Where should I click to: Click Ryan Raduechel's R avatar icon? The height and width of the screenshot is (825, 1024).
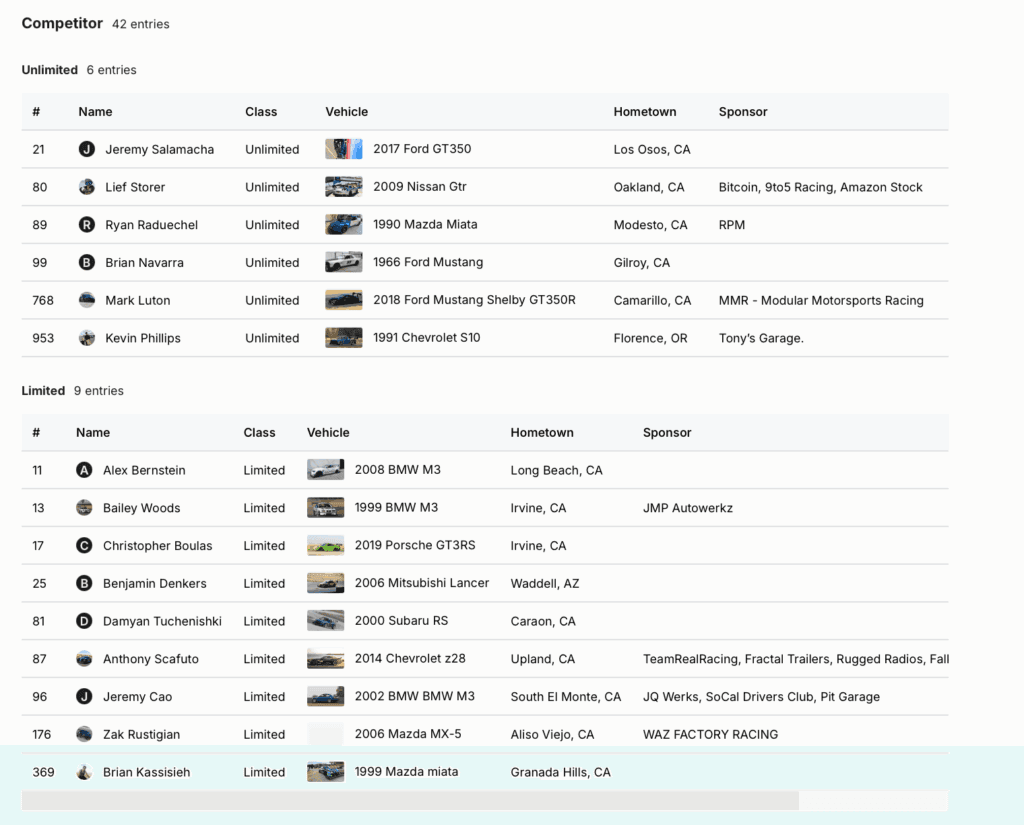87,225
